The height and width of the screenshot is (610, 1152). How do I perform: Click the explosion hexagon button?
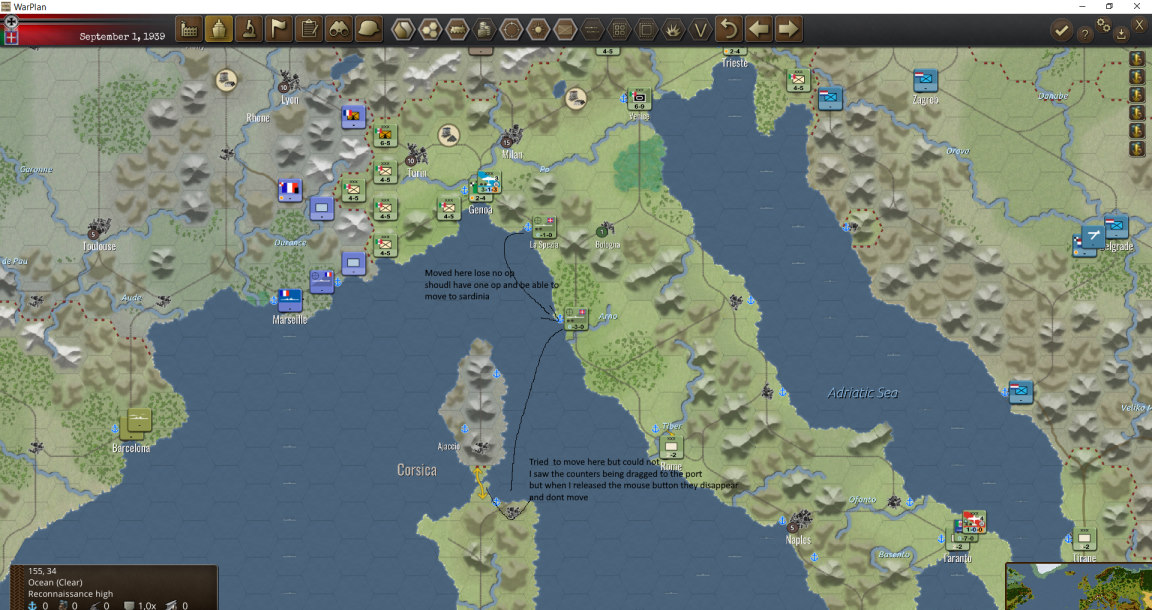click(674, 29)
